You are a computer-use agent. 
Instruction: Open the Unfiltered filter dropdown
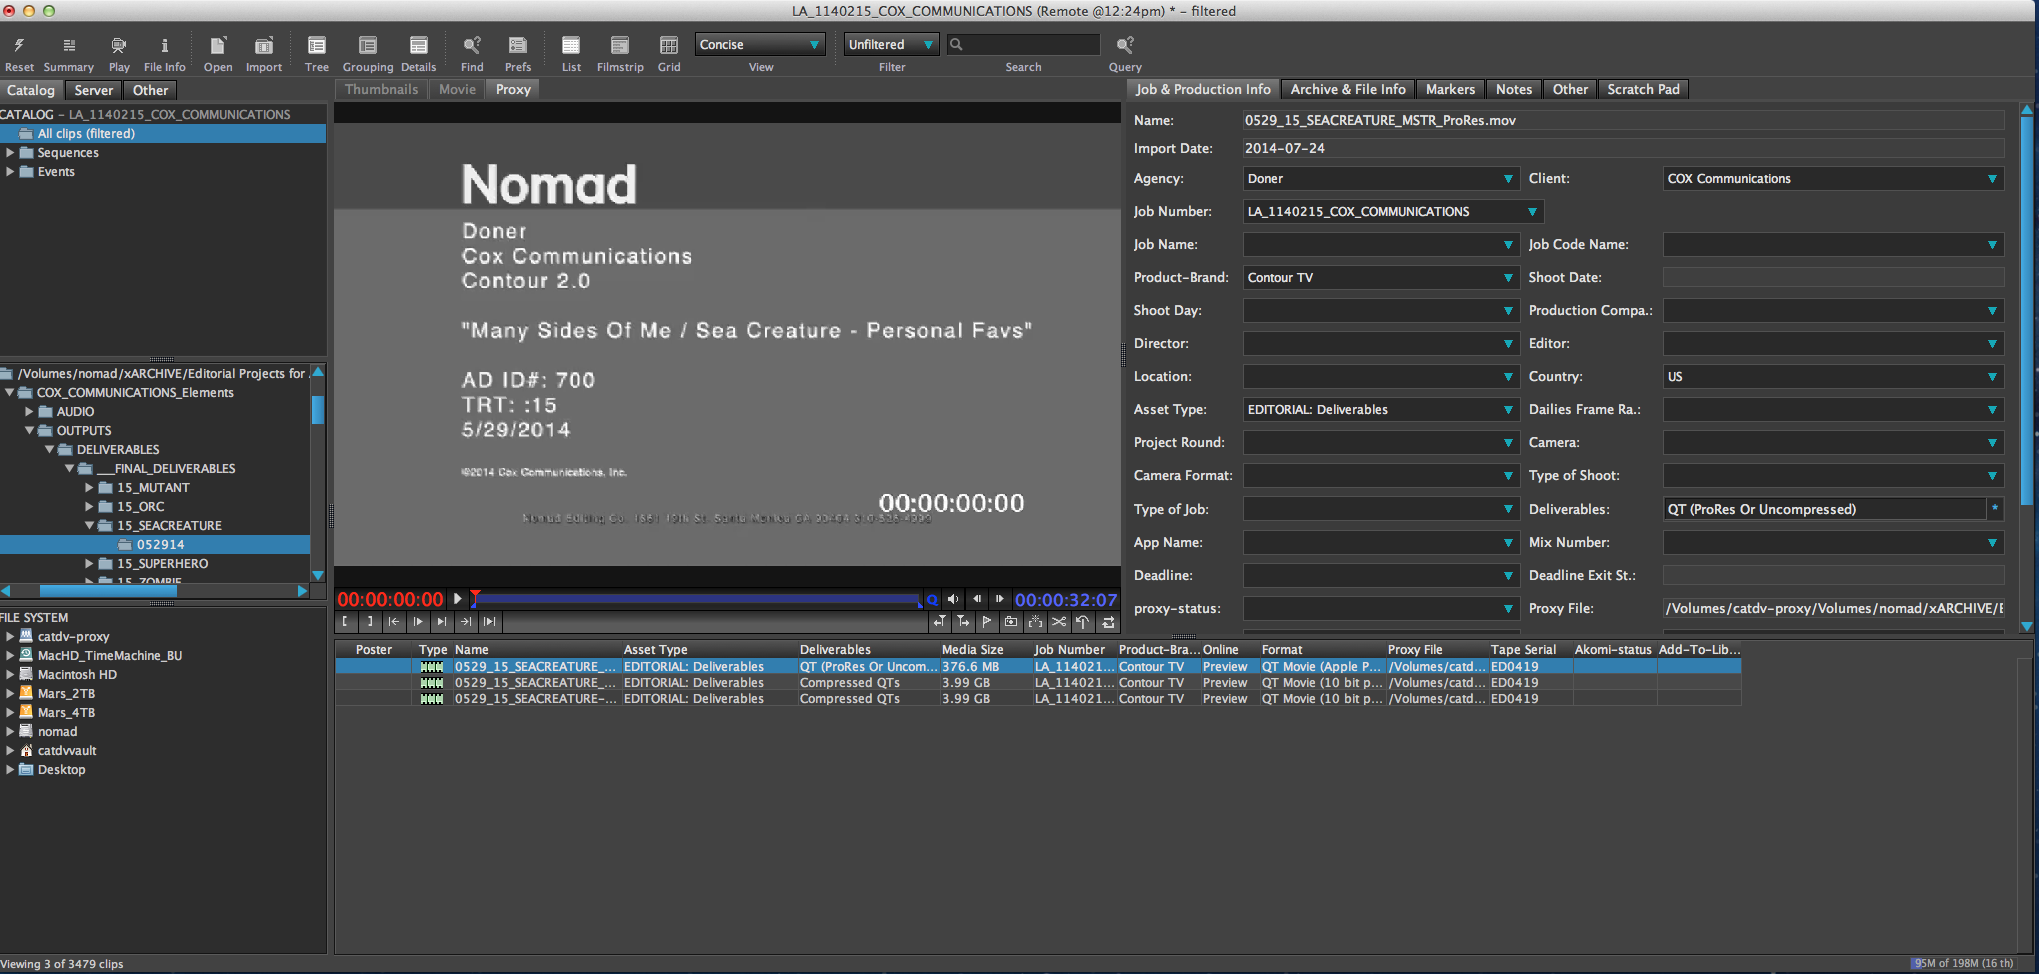click(x=891, y=45)
